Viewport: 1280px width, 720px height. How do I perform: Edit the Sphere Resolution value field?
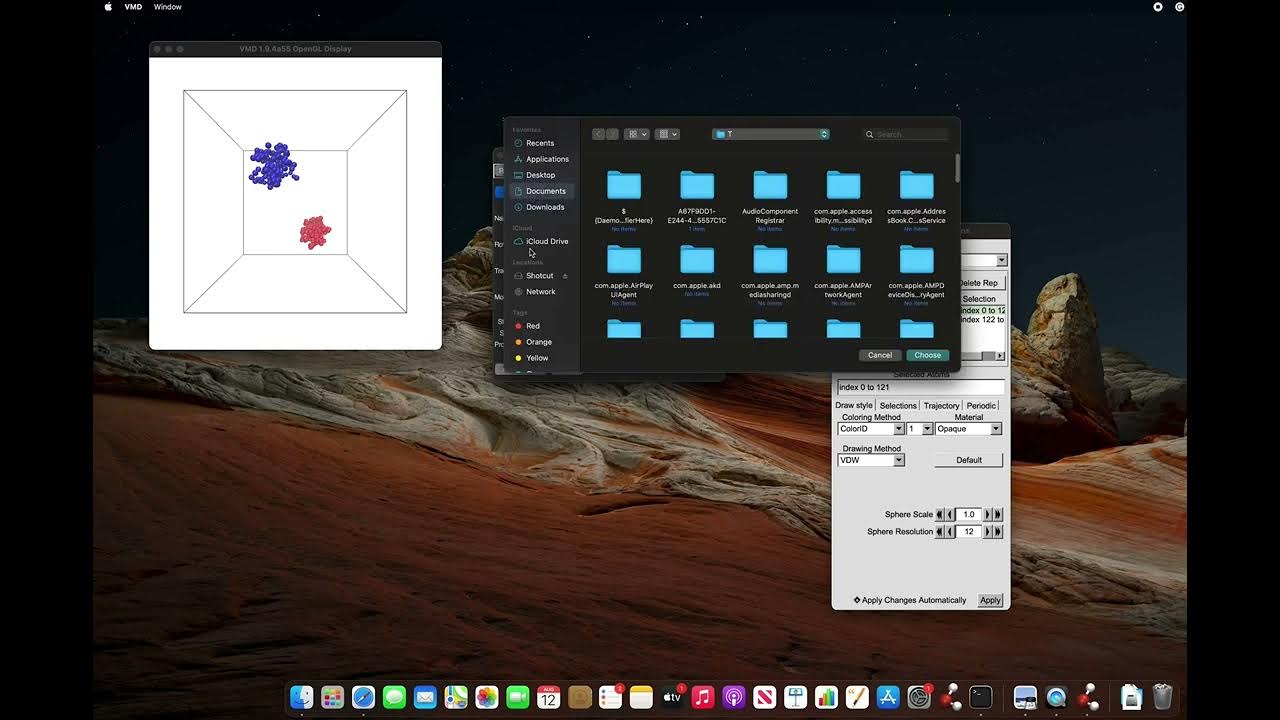click(x=969, y=531)
